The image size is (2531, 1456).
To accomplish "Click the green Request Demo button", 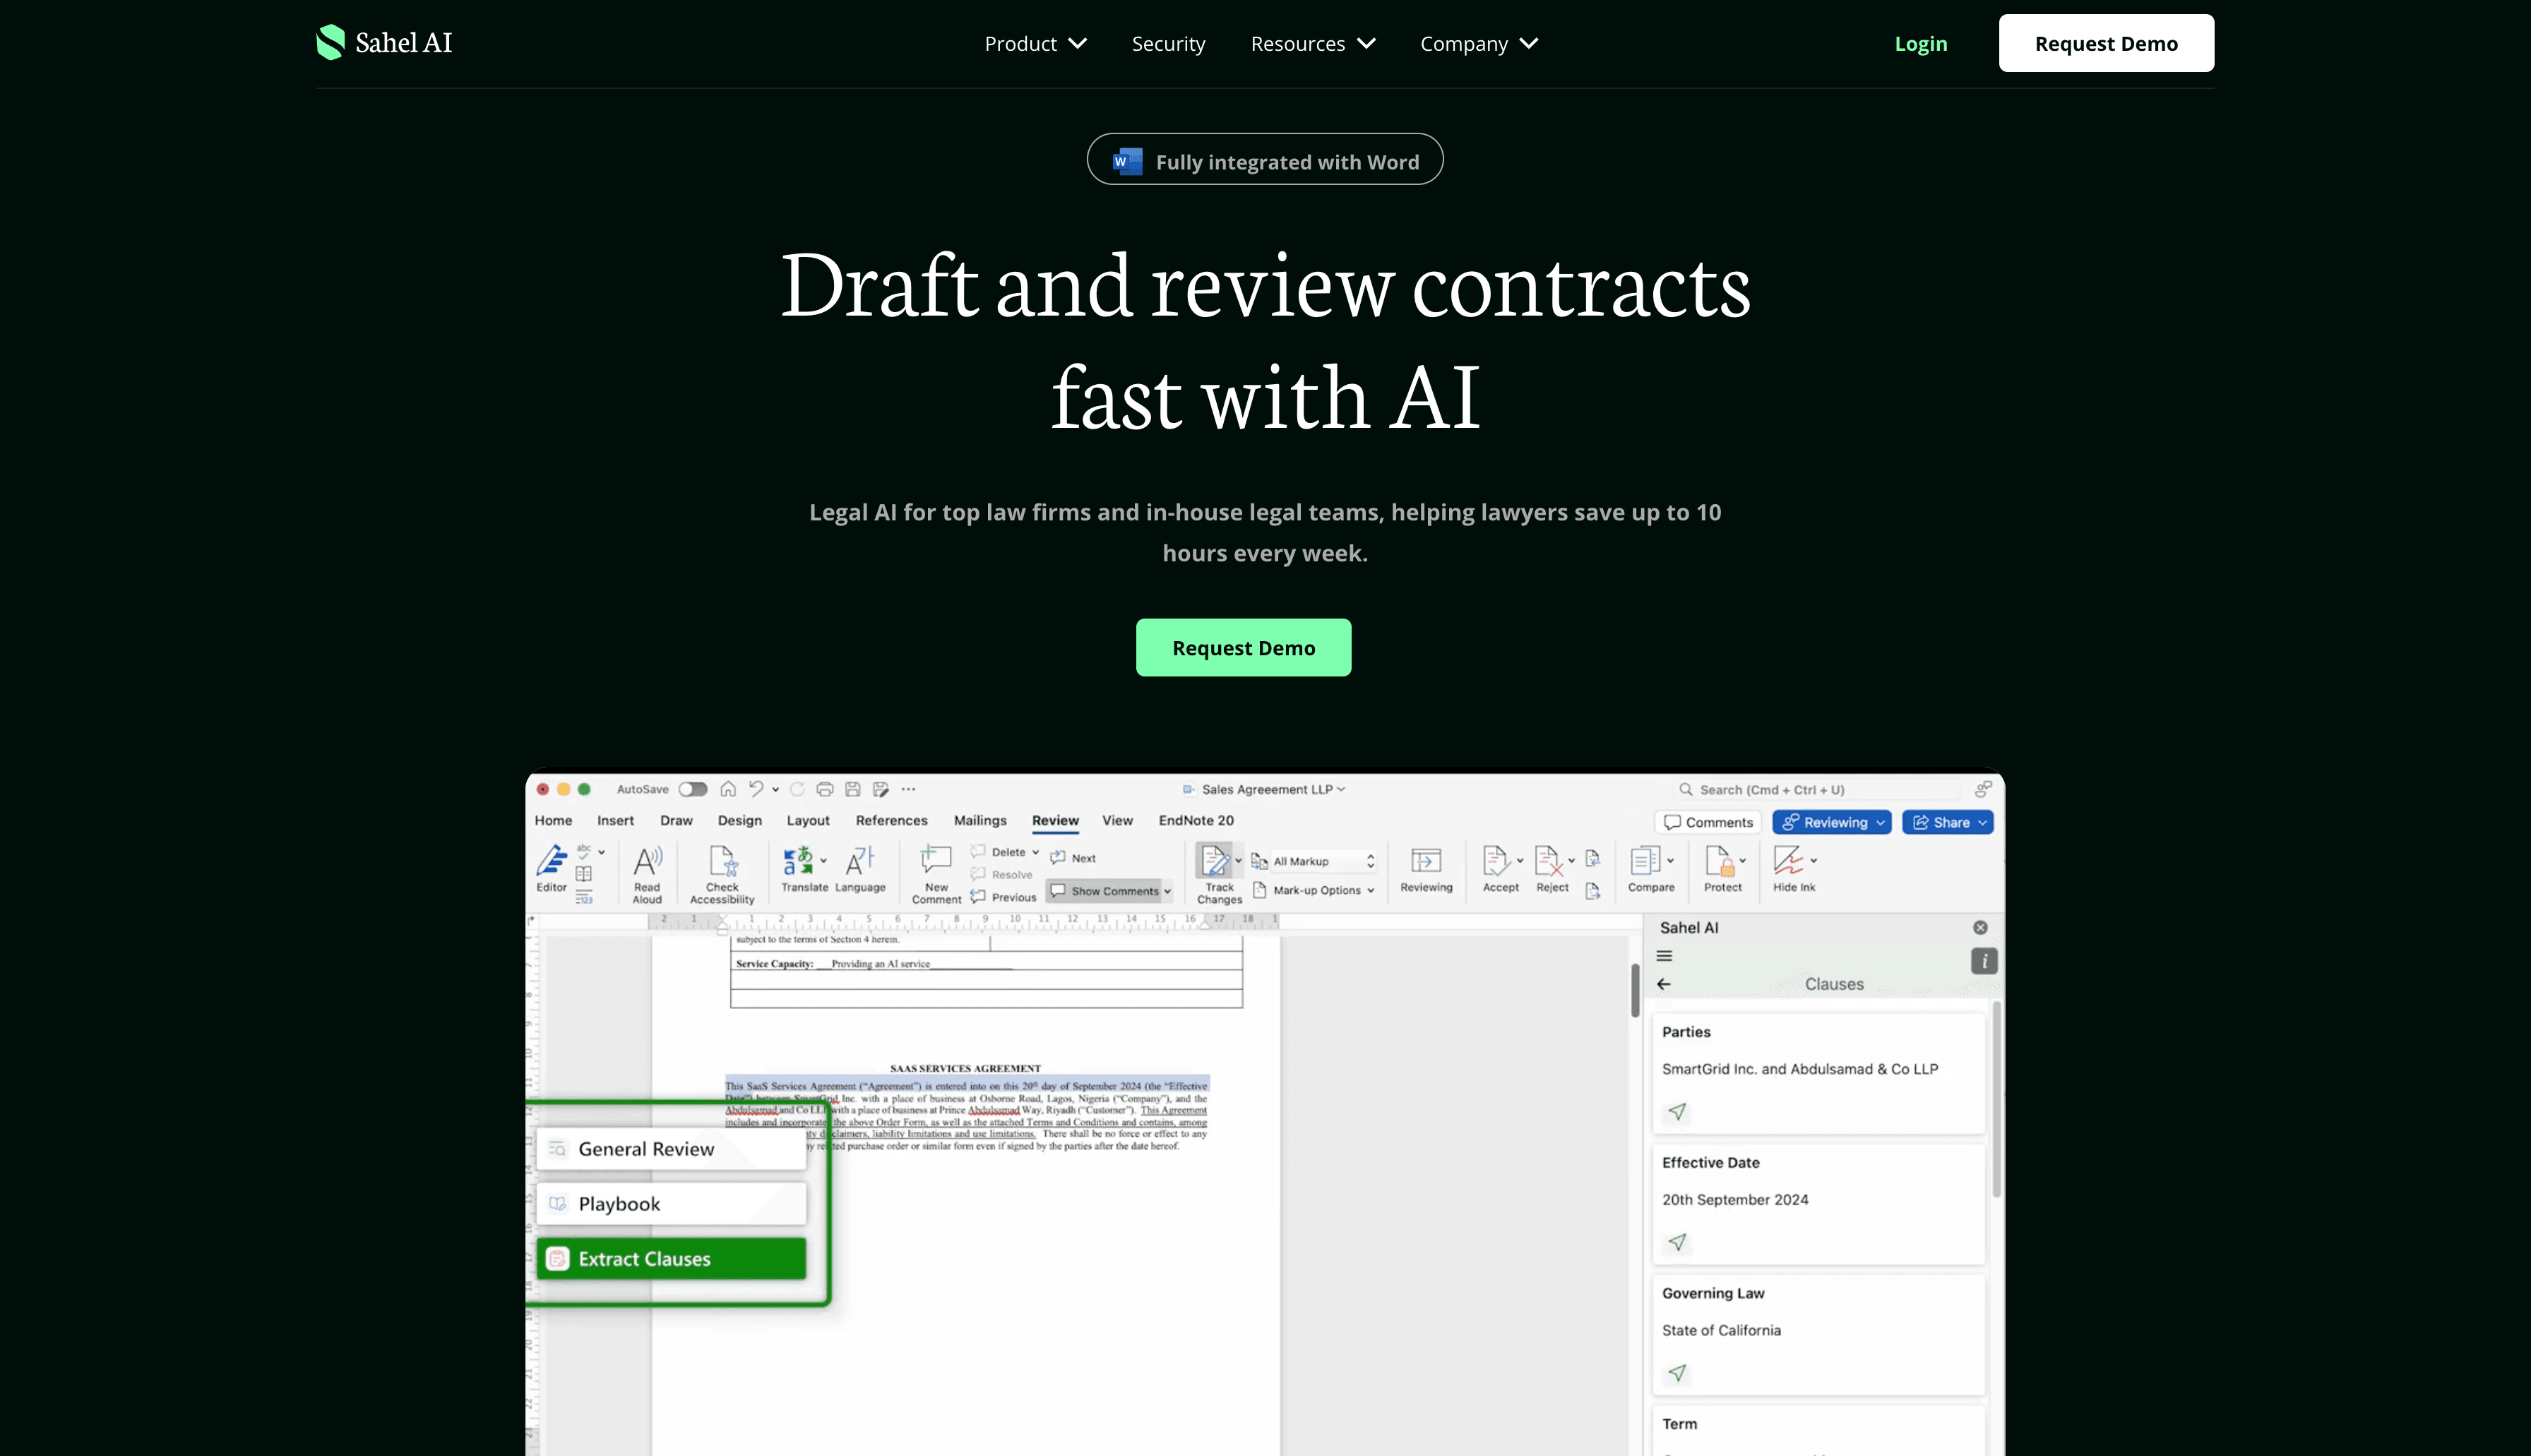I will tap(1243, 648).
